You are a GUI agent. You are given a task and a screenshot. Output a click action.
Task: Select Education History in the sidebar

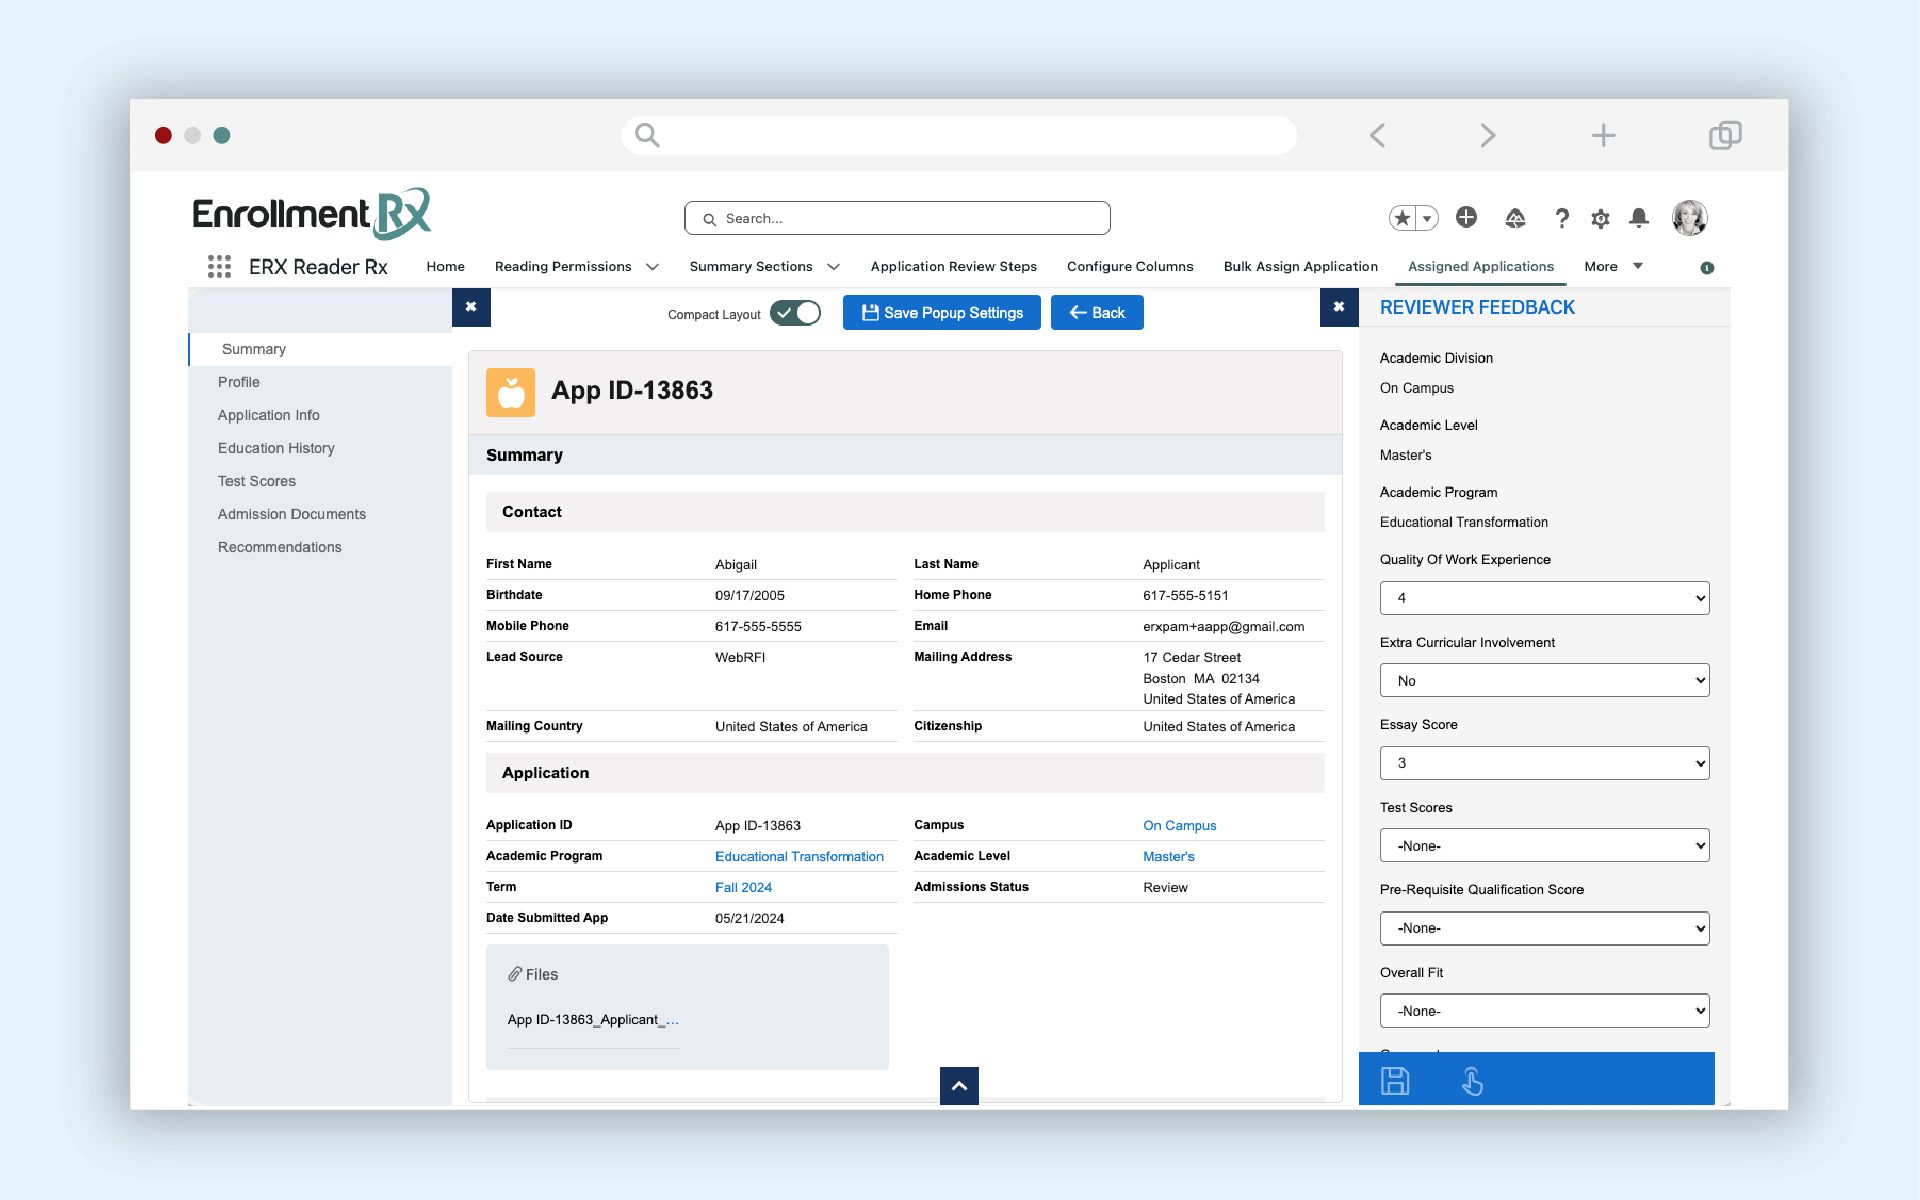[x=276, y=448]
